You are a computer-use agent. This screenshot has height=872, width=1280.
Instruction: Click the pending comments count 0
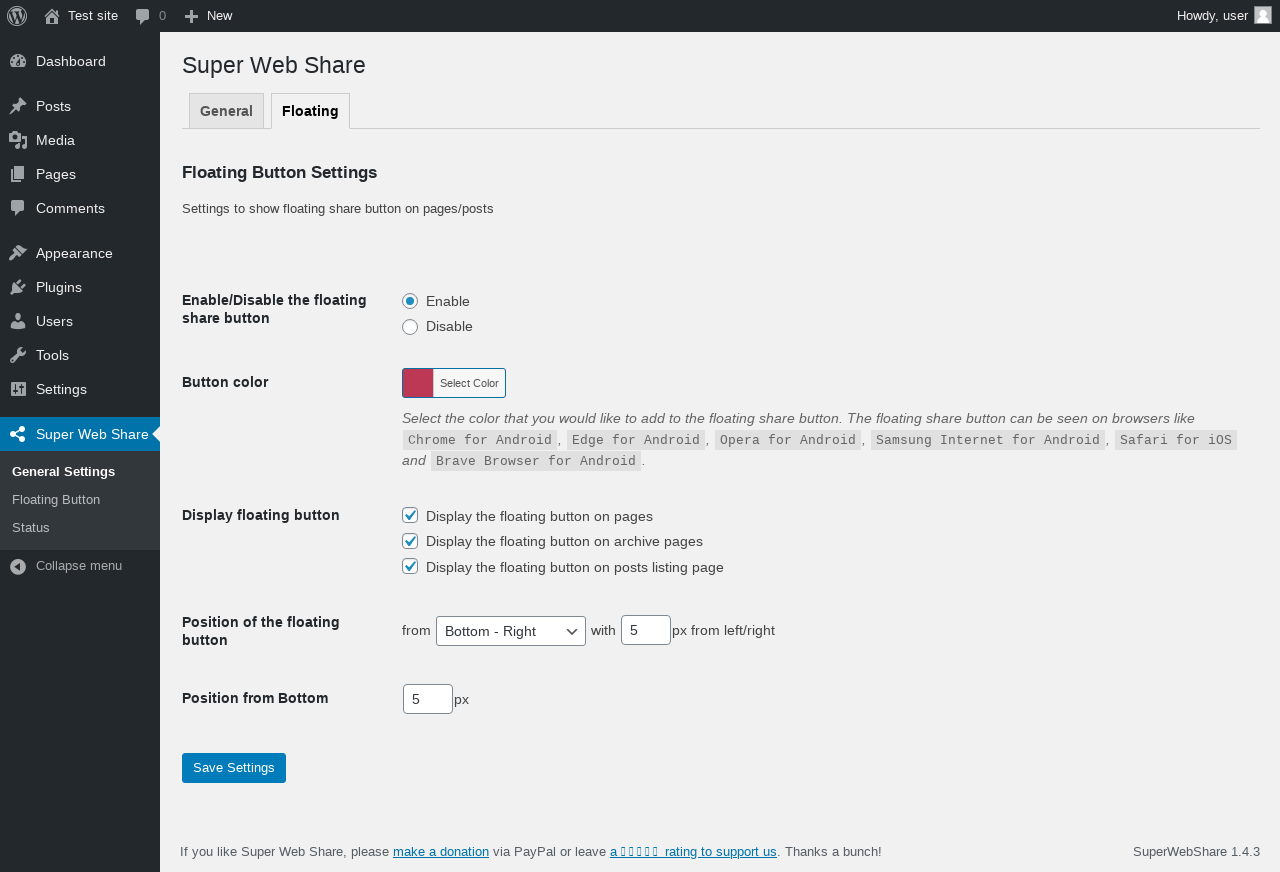pyautogui.click(x=163, y=15)
